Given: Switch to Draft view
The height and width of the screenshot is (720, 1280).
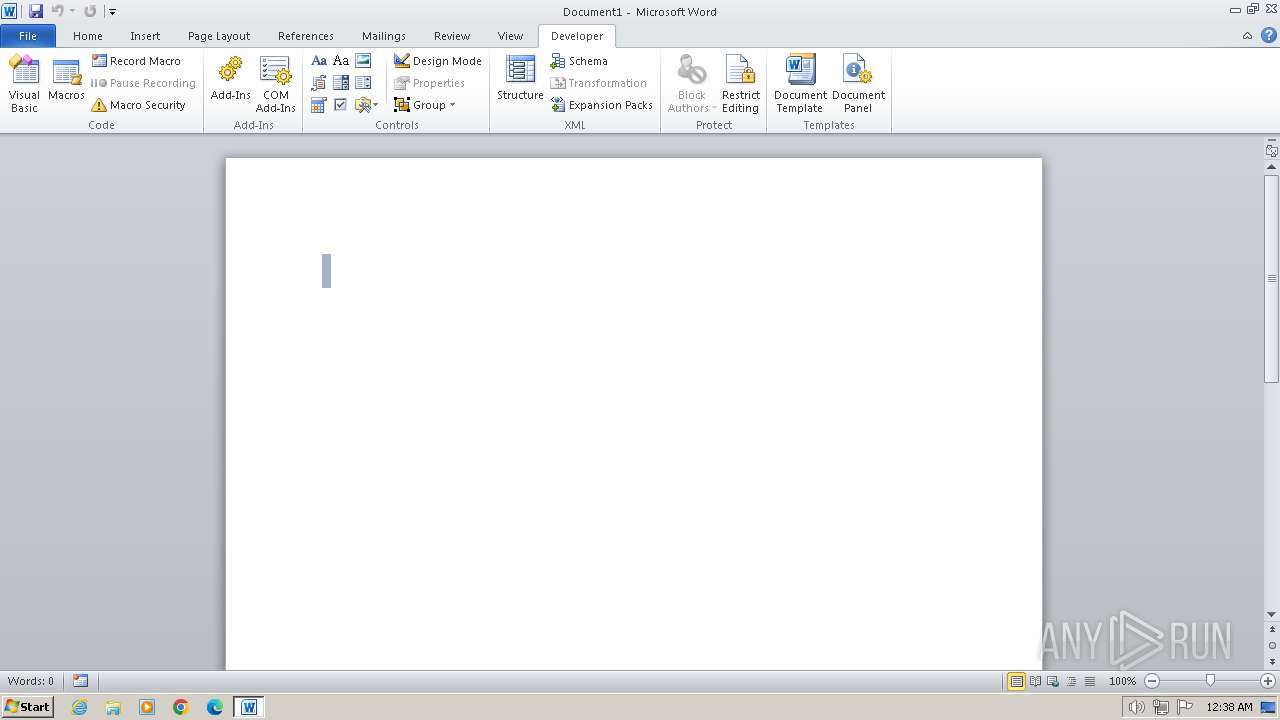Looking at the screenshot, I should [1089, 681].
